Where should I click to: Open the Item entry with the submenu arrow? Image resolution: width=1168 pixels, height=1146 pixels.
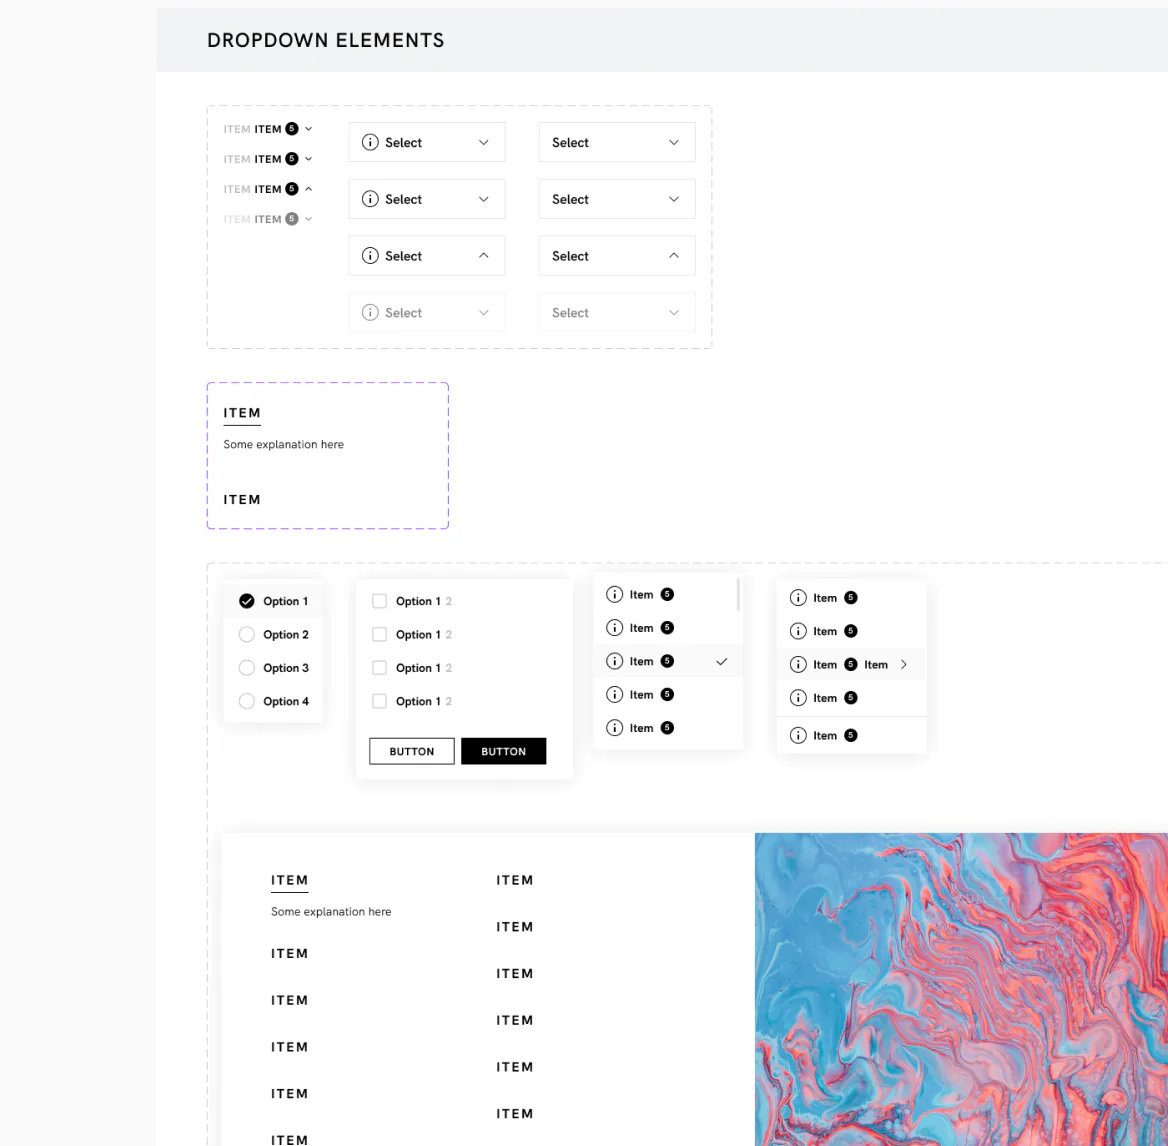click(852, 664)
